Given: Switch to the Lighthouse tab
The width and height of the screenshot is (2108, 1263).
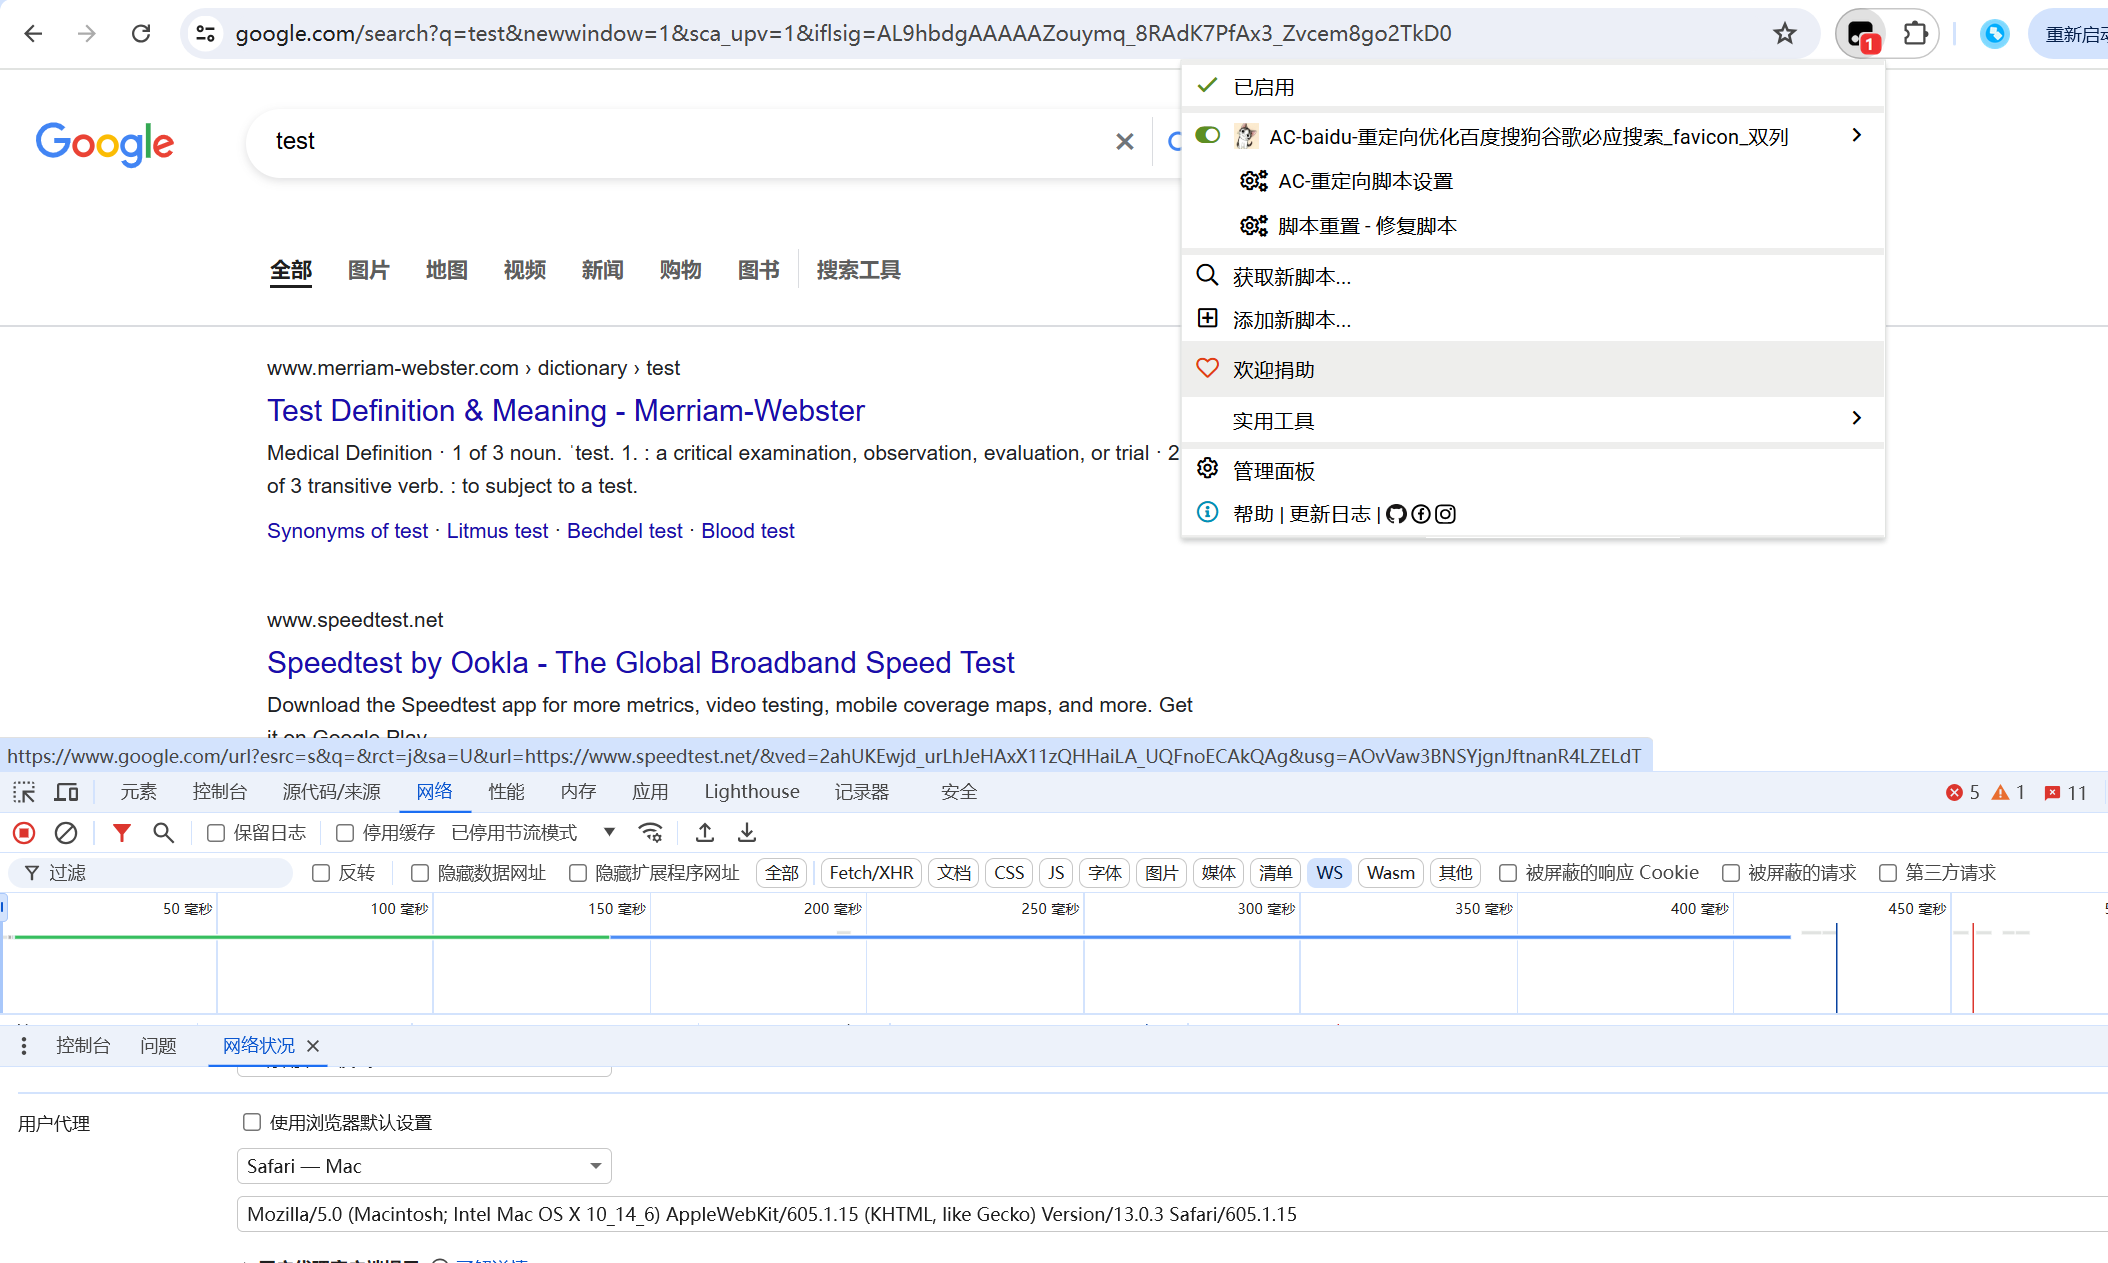Looking at the screenshot, I should pyautogui.click(x=752, y=792).
